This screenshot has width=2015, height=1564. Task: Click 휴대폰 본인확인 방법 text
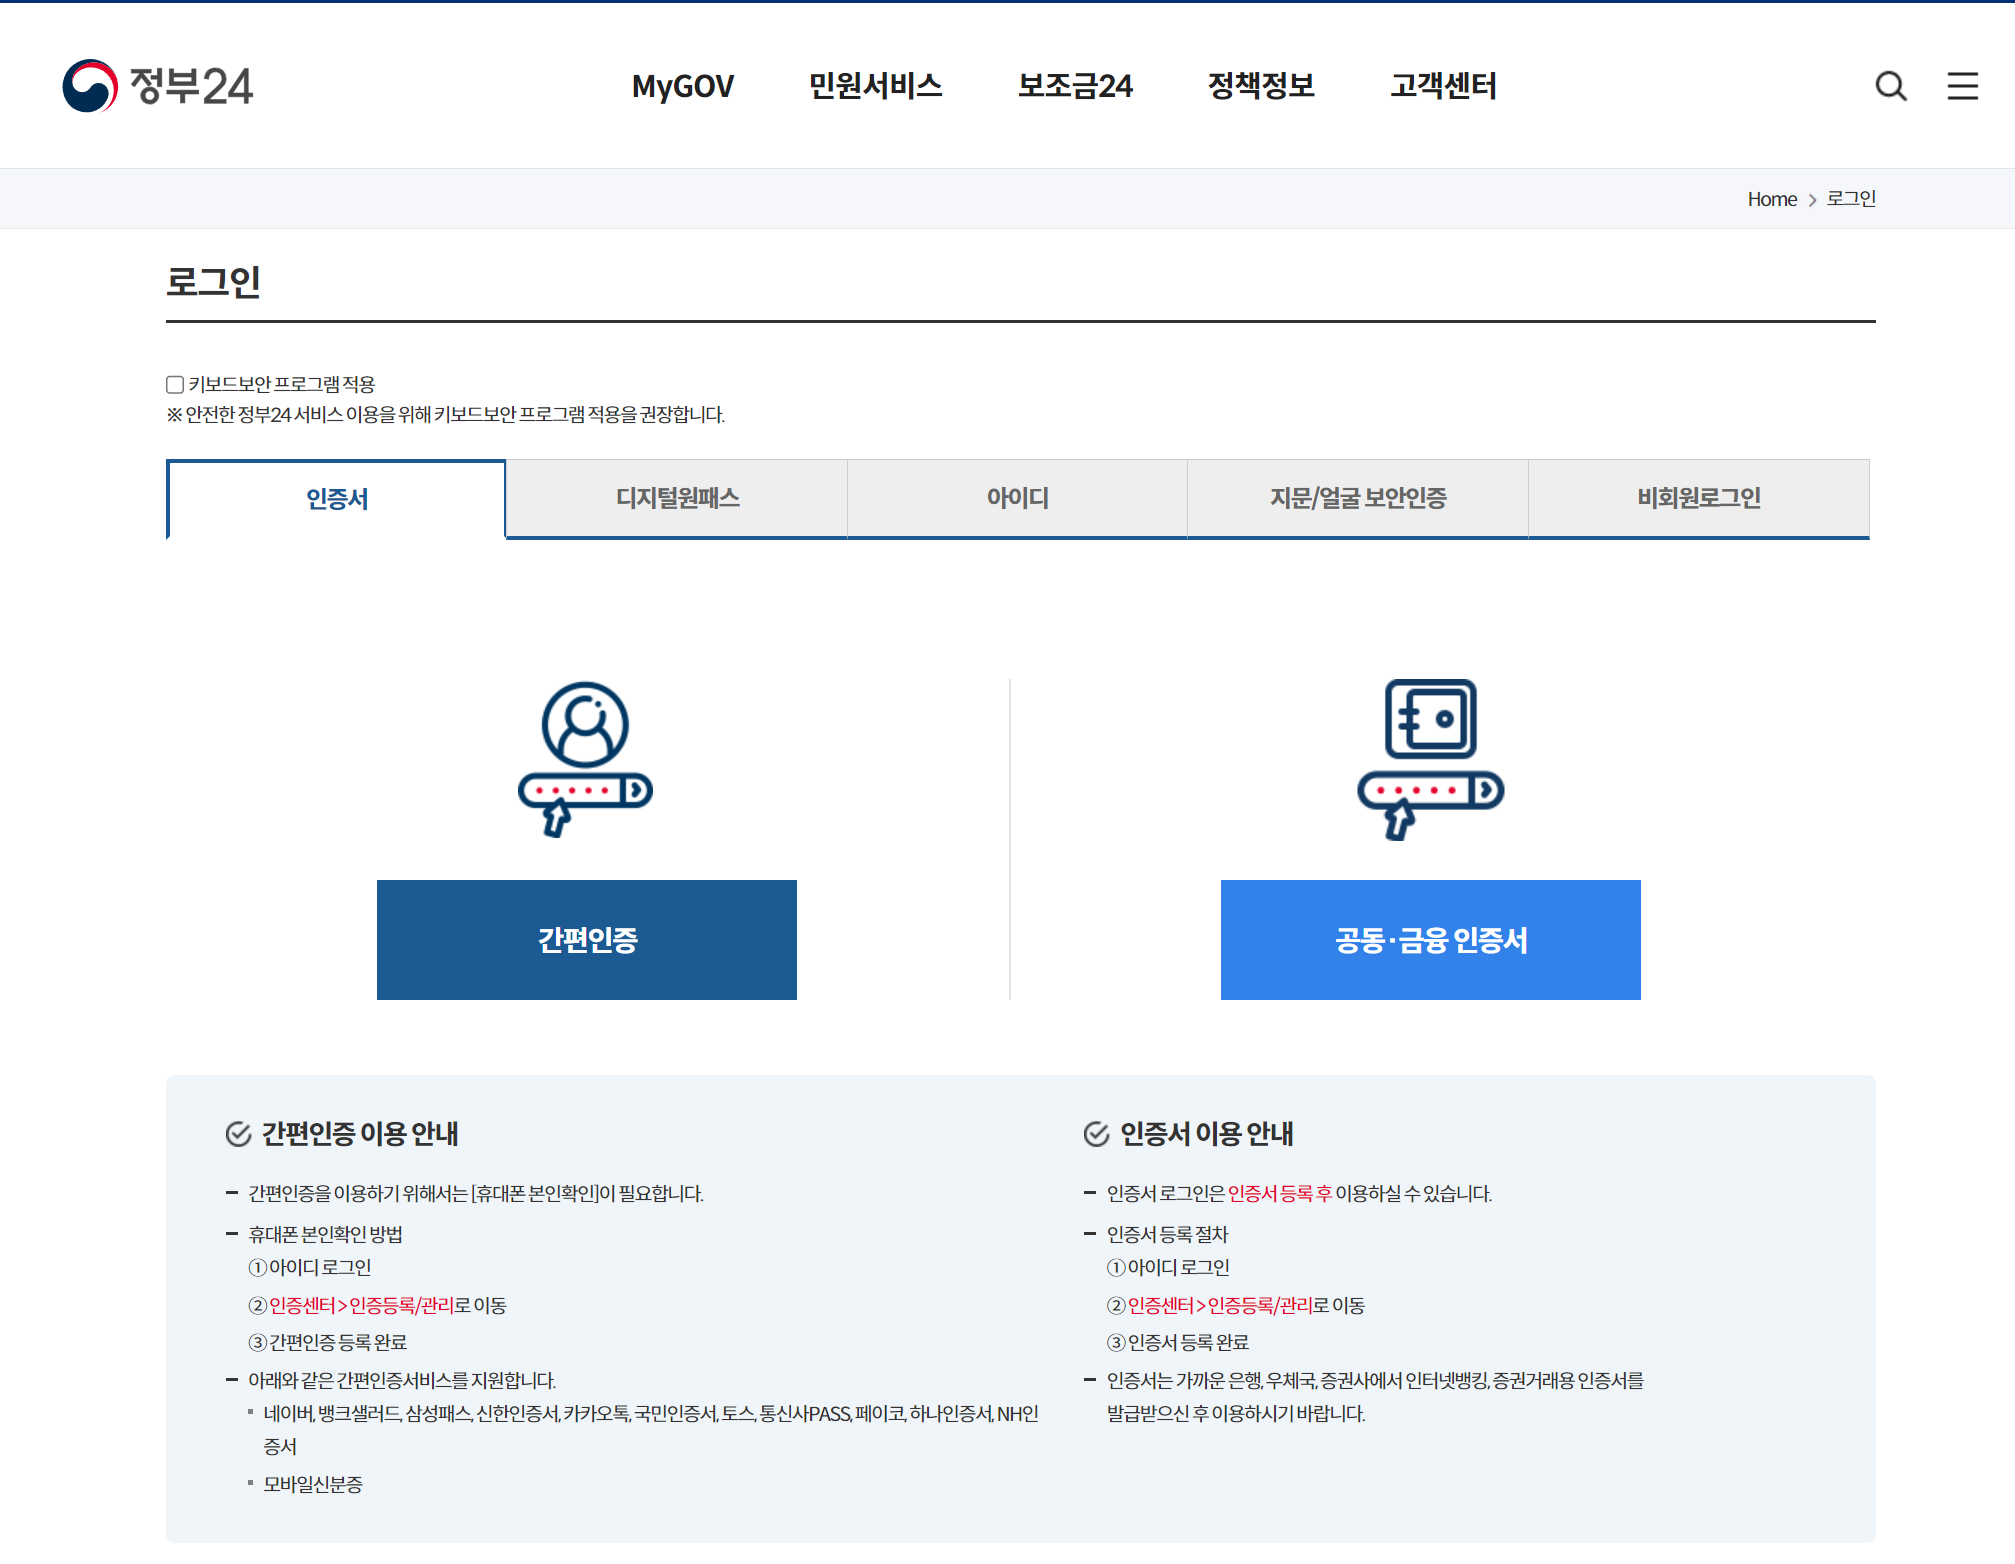coord(326,1235)
